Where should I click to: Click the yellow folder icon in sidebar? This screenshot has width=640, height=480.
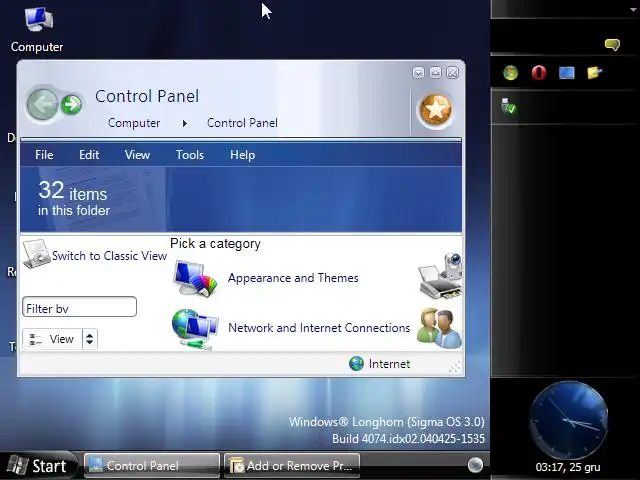(594, 73)
